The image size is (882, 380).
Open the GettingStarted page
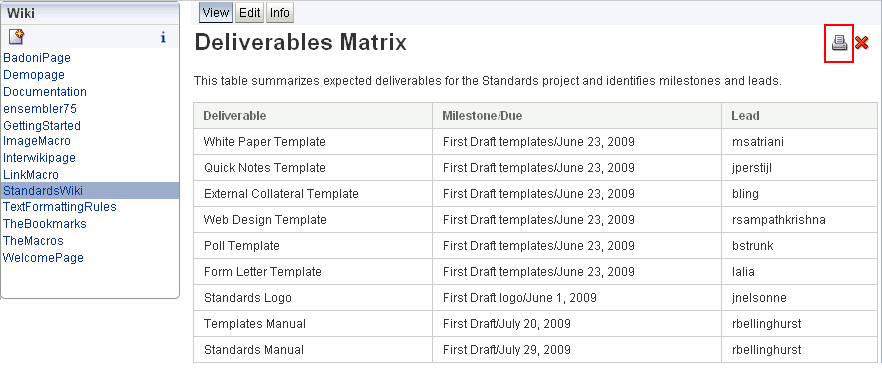coord(42,125)
